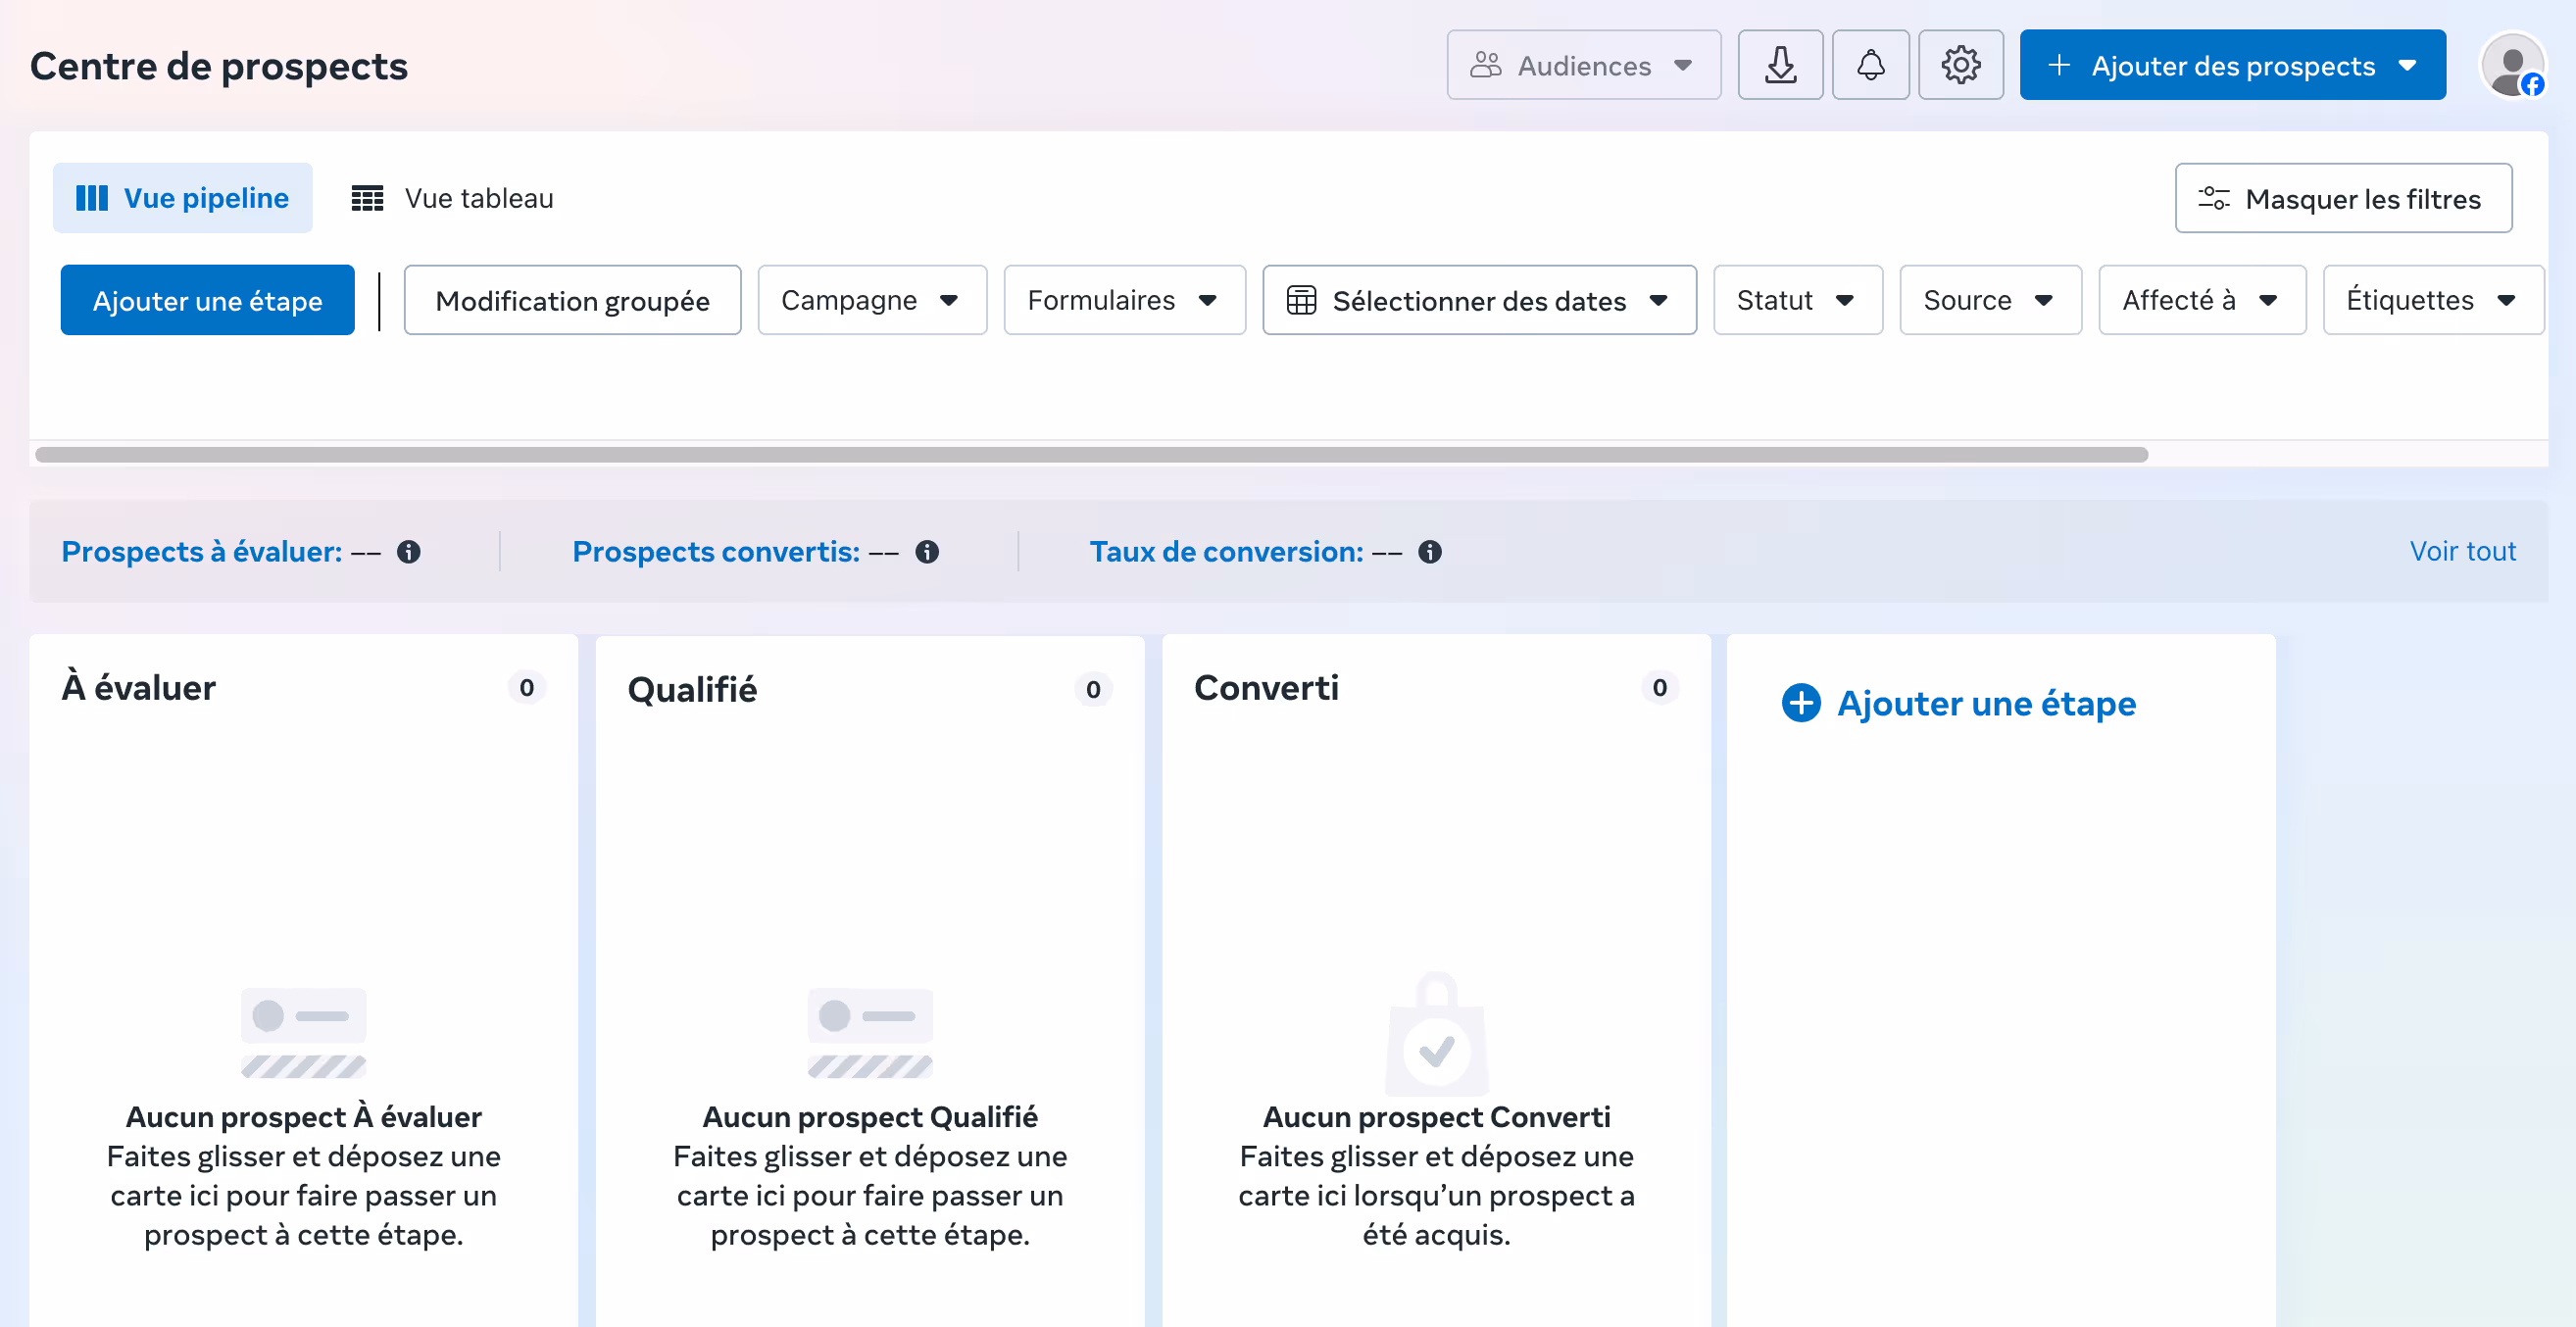Click the horizontal filter scrollbar
Viewport: 2576px width, 1327px height.
[1091, 455]
